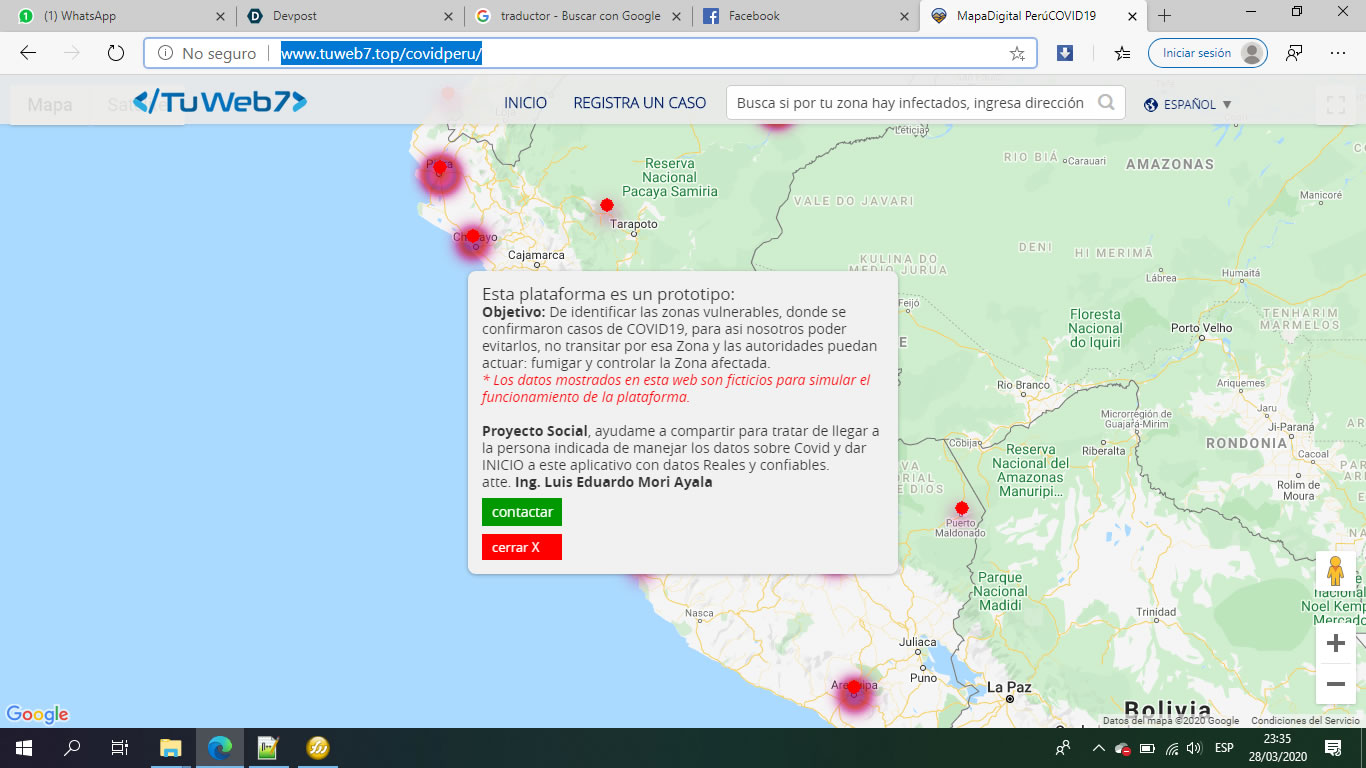Click the search magnifier in address search box
The image size is (1366, 768).
tap(1106, 102)
